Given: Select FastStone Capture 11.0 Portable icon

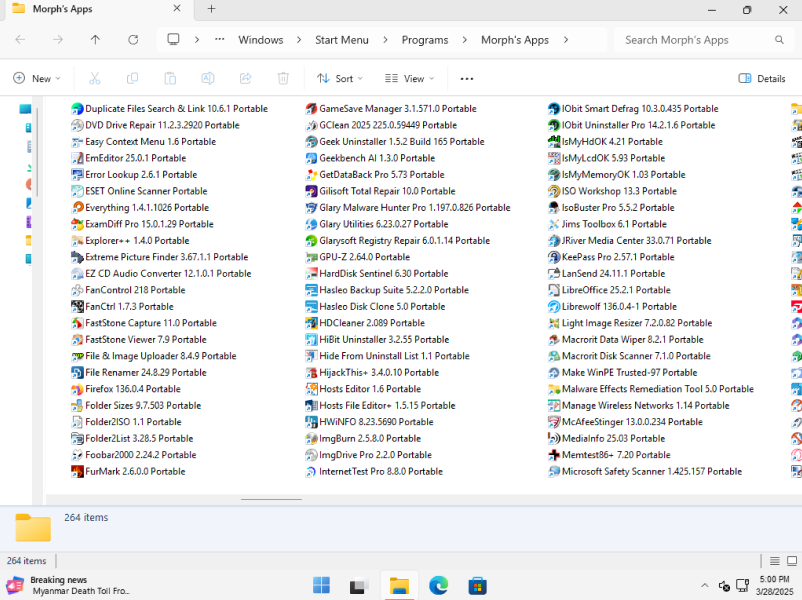Looking at the screenshot, I should coord(77,323).
